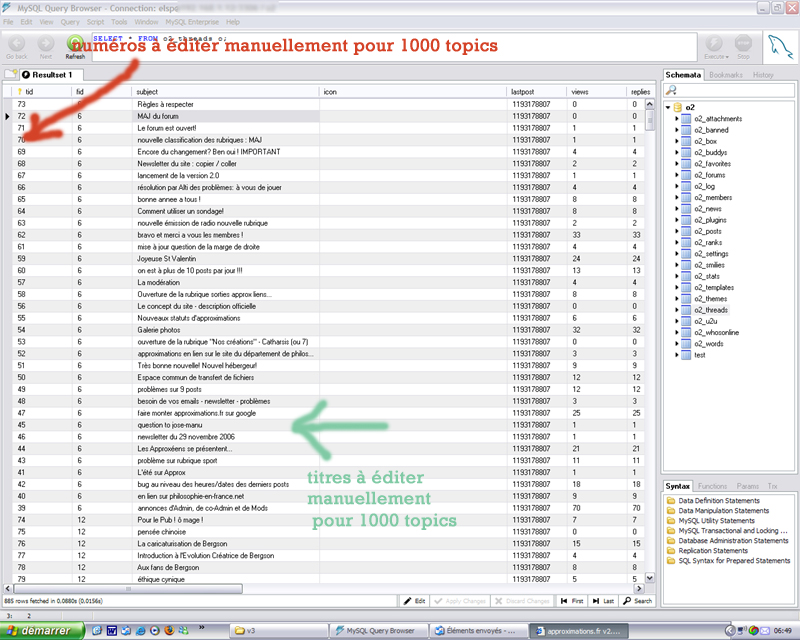Open the MySQL Enterprise menu
The image size is (800, 640).
[x=192, y=22]
